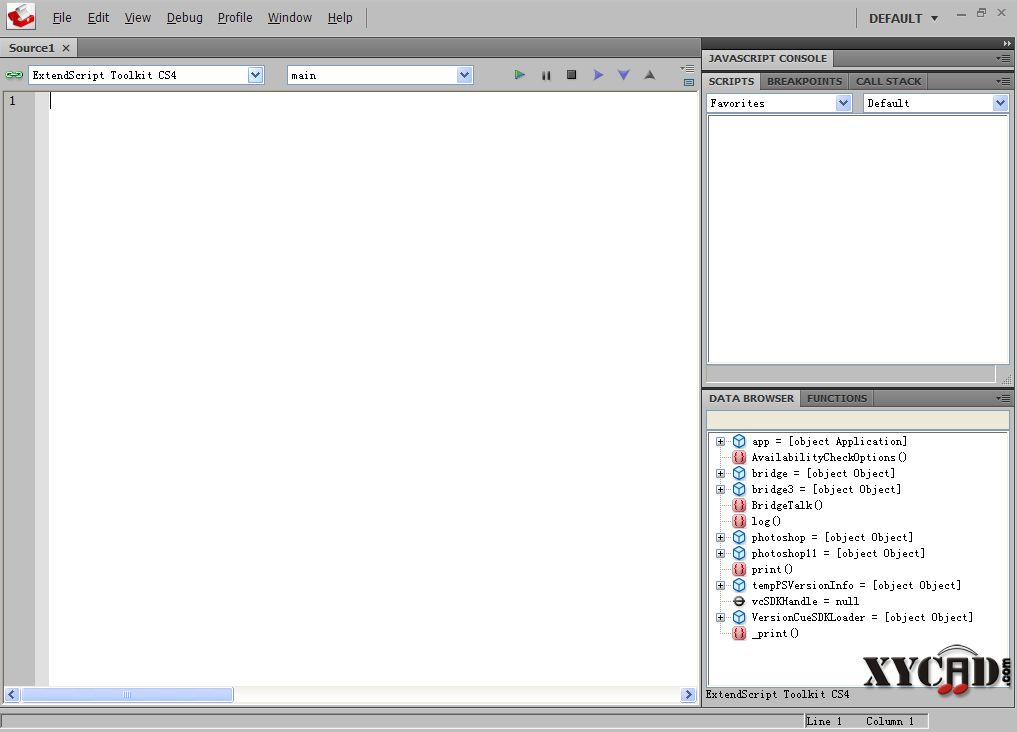1017x732 pixels.
Task: Click the photoshop object cube icon
Action: click(x=739, y=537)
